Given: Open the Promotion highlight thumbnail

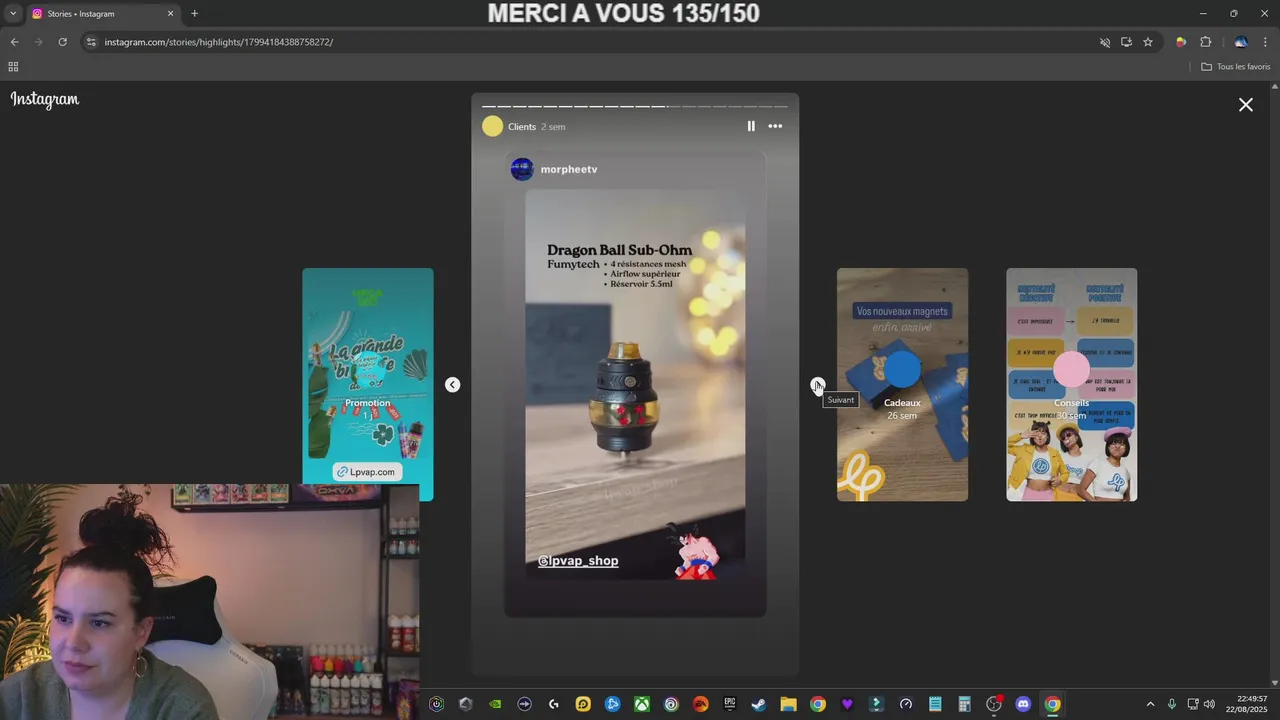Looking at the screenshot, I should 368,385.
